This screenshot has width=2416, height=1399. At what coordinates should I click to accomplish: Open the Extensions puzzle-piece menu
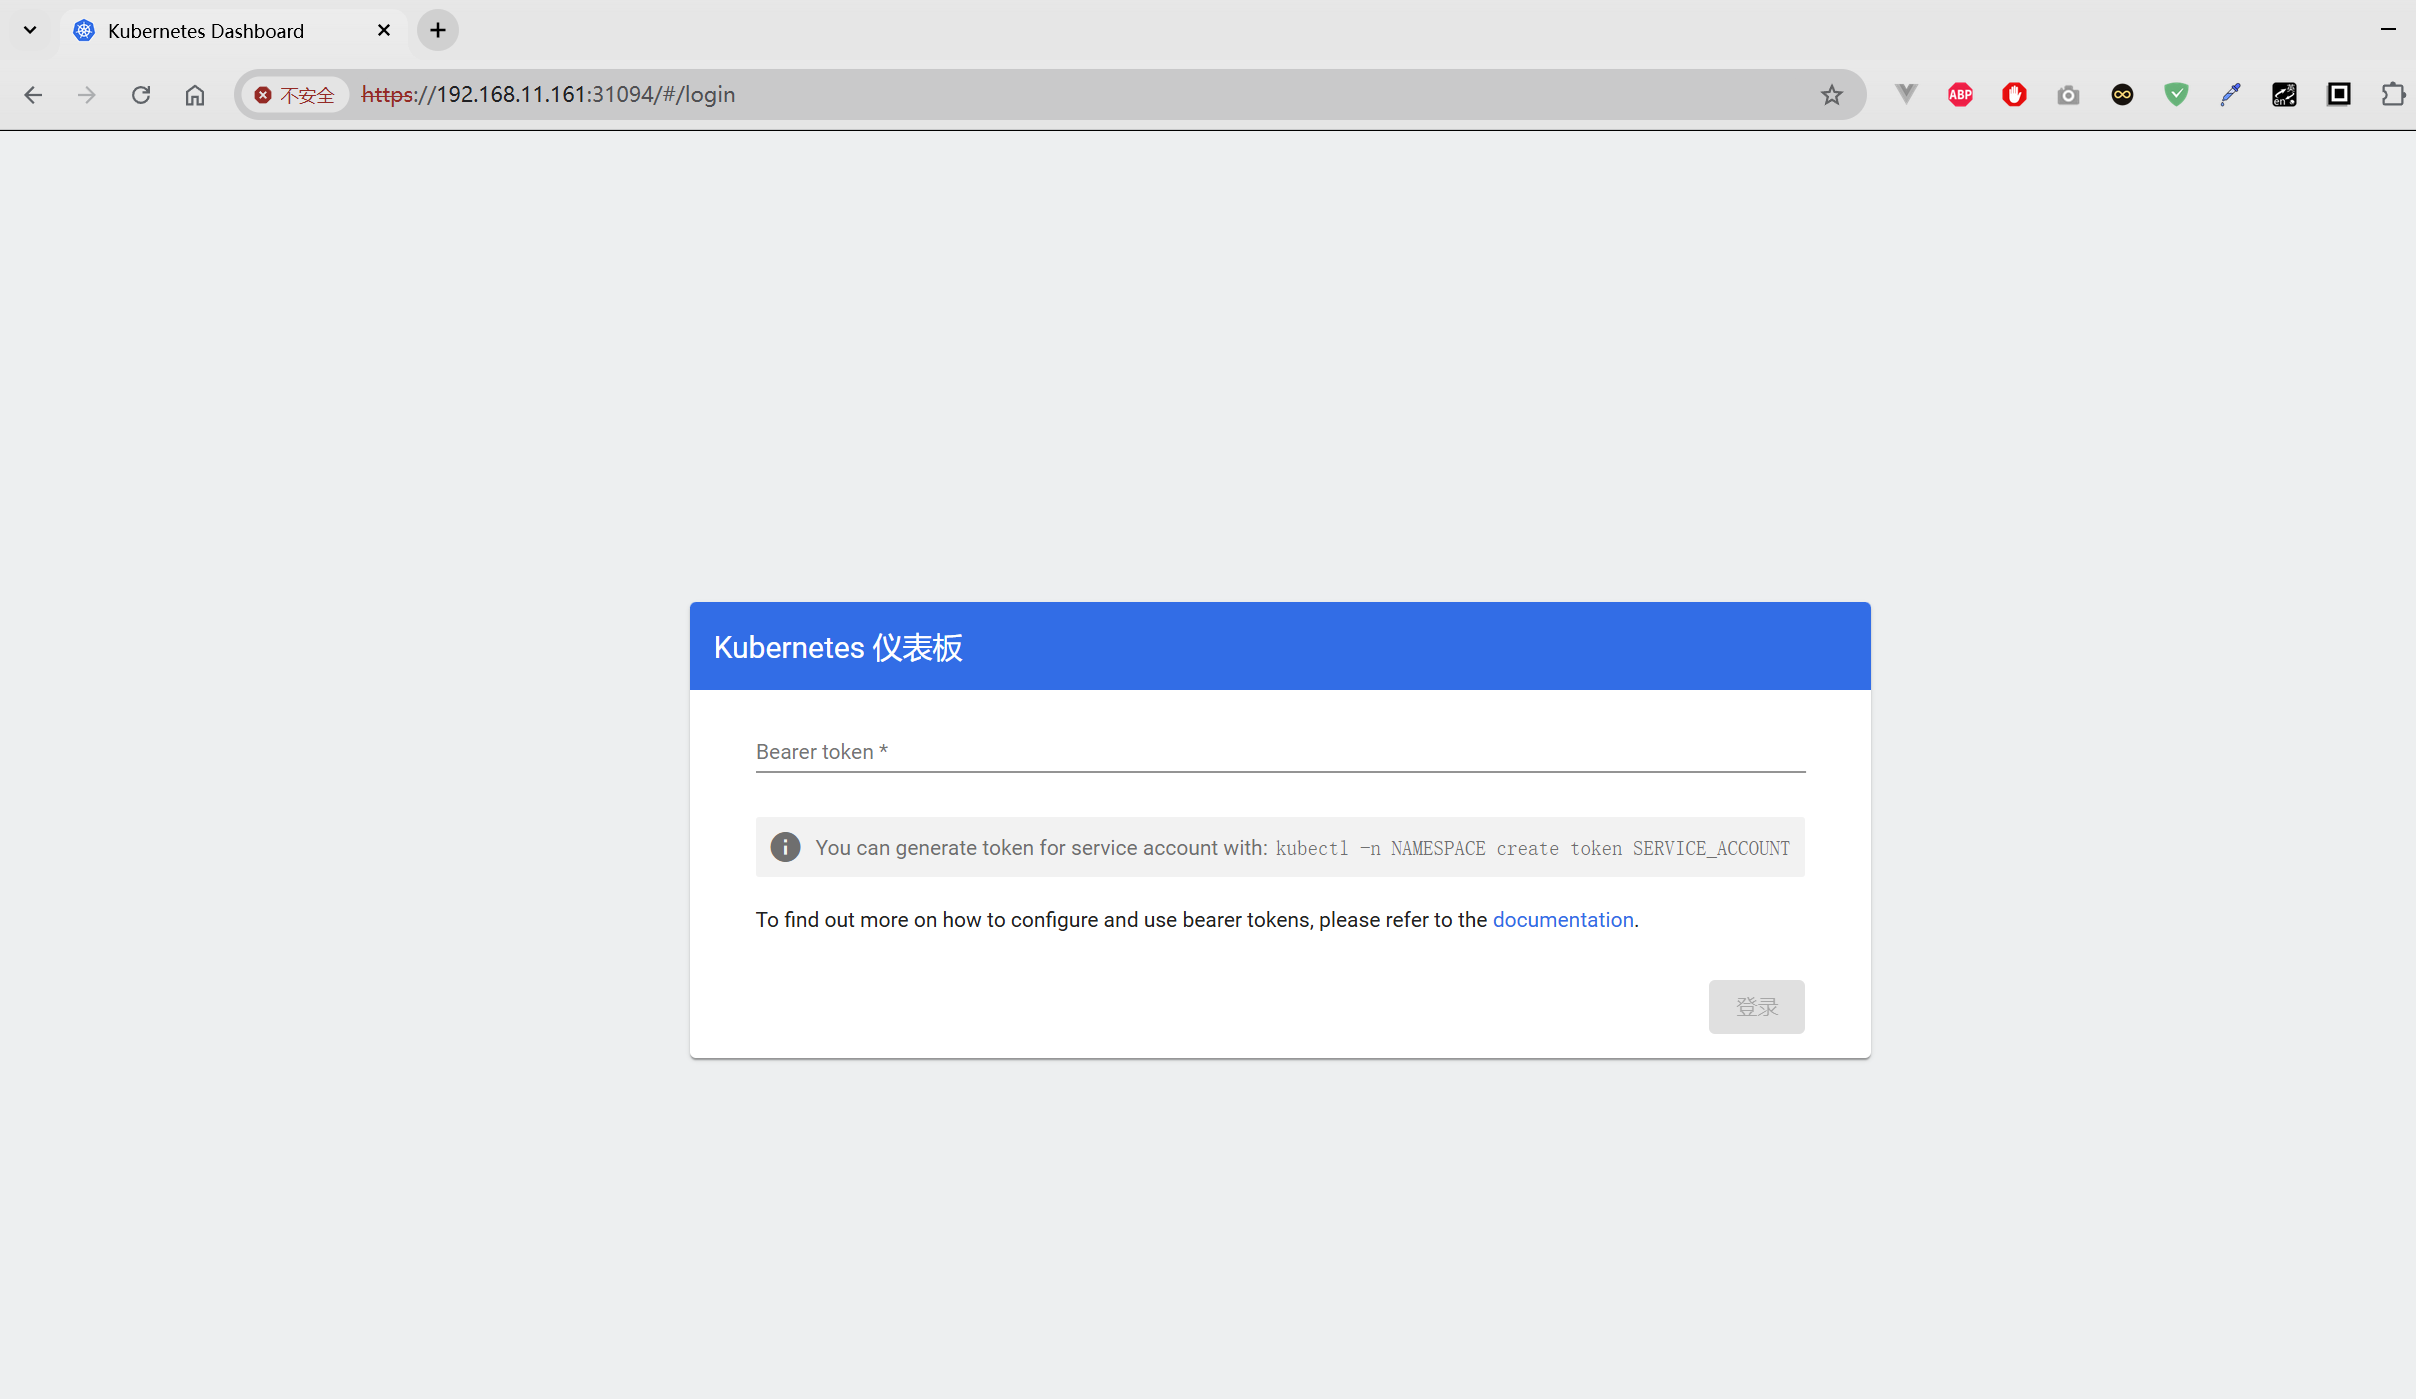2392,94
